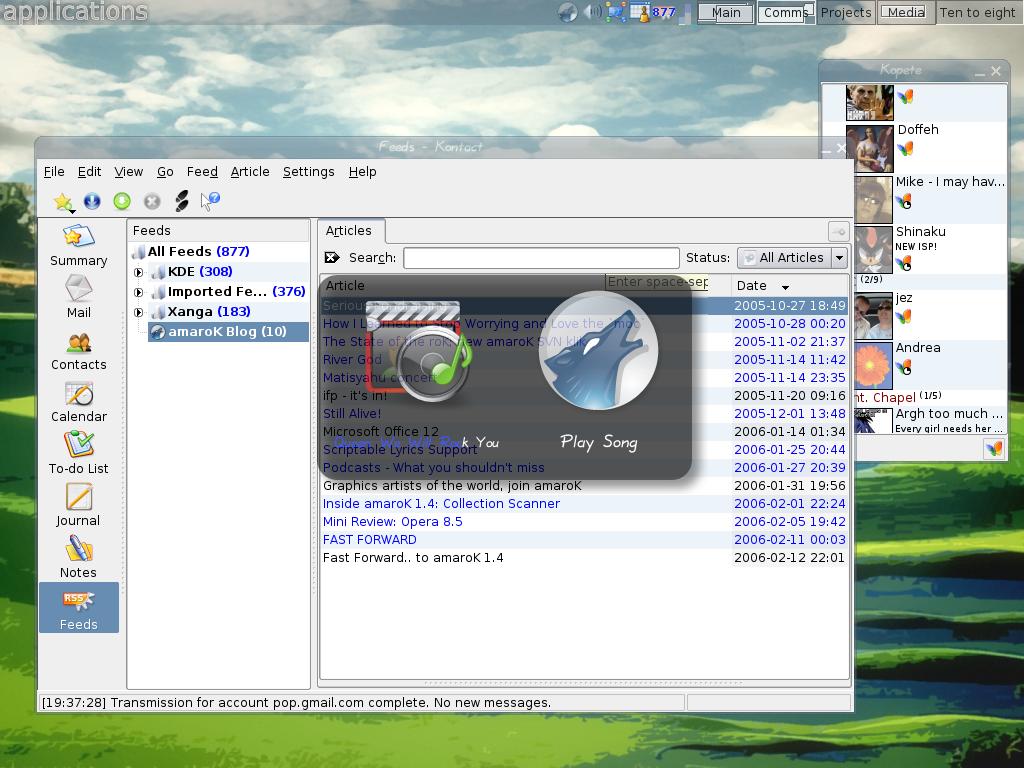The image size is (1024, 768).
Task: Open the Feed menu
Action: click(x=202, y=172)
